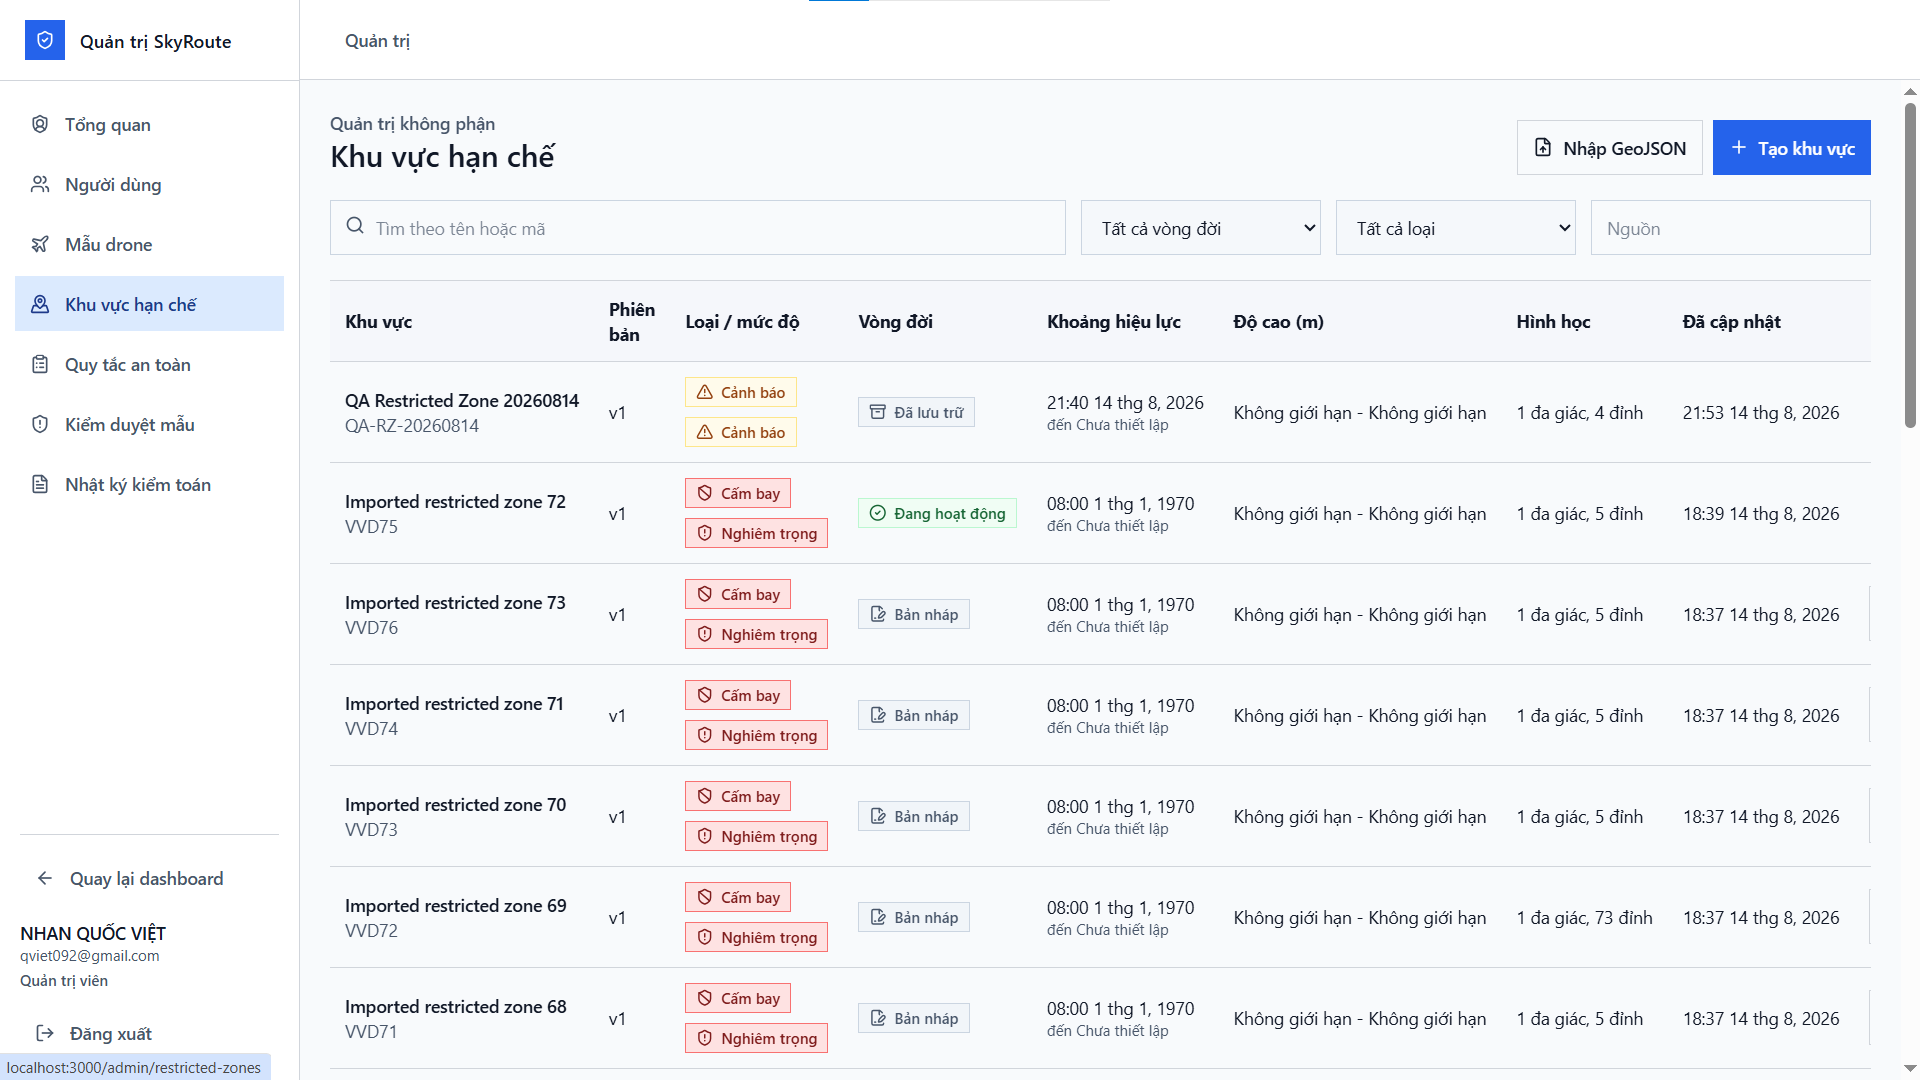Screen dimensions: 1920x1080
Task: Click 18:39 14 thg 8, 2026 timestamp
Action: 1760,513
